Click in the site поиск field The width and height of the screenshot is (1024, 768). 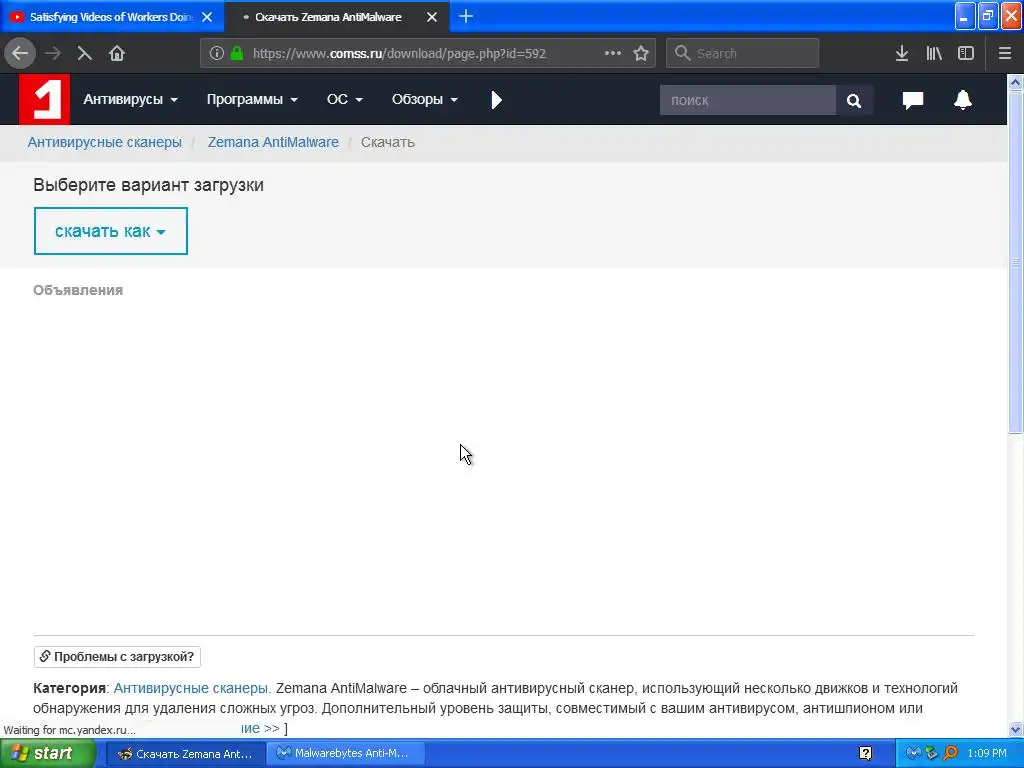[x=748, y=100]
